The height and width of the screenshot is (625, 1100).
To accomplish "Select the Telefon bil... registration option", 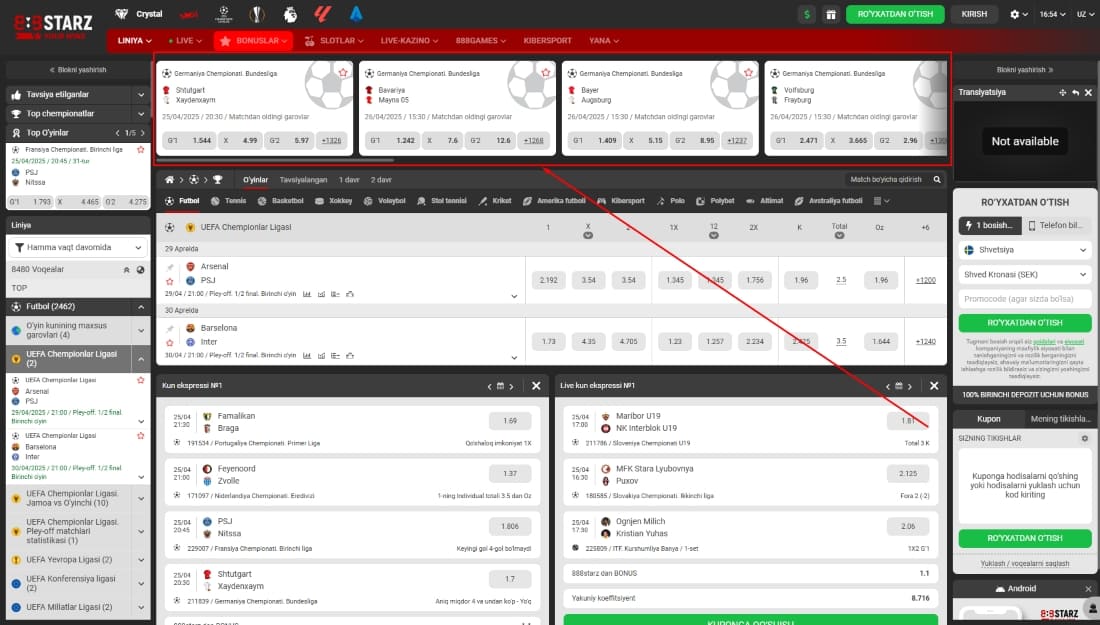I will coord(1056,225).
